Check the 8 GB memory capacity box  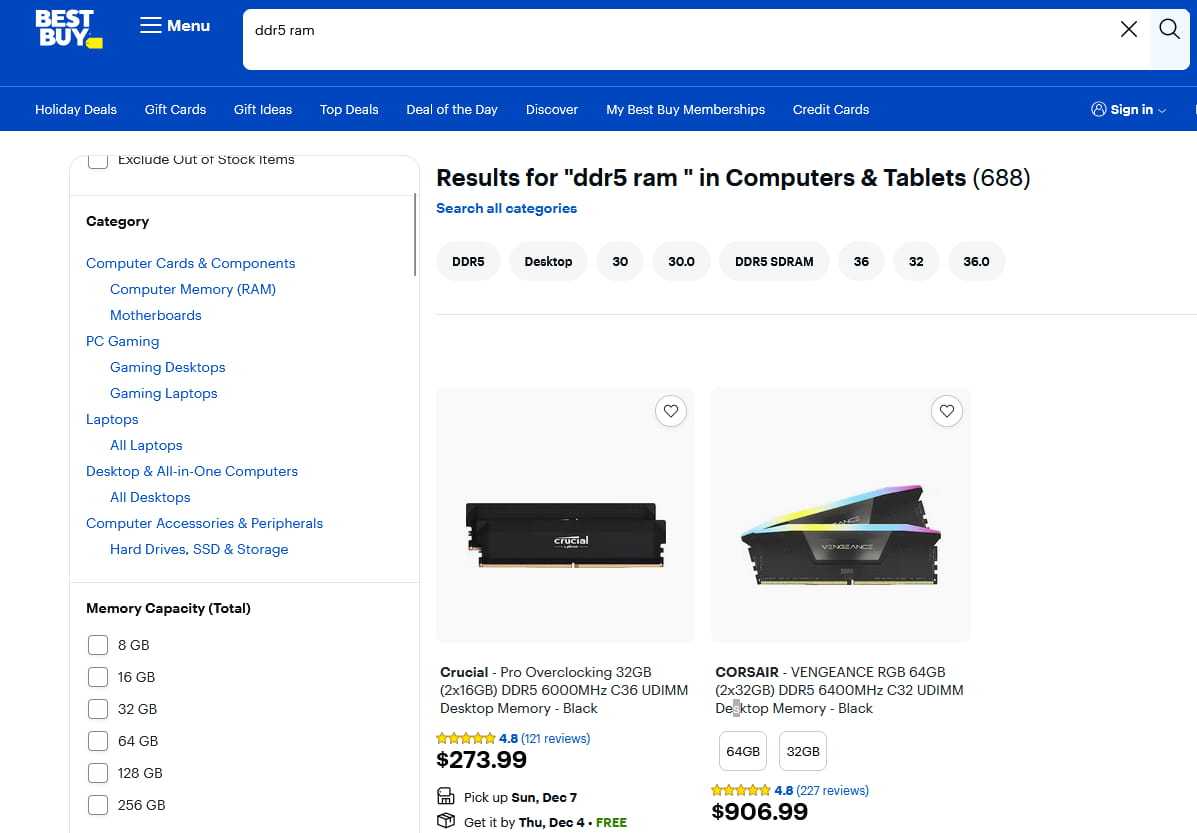(x=98, y=645)
